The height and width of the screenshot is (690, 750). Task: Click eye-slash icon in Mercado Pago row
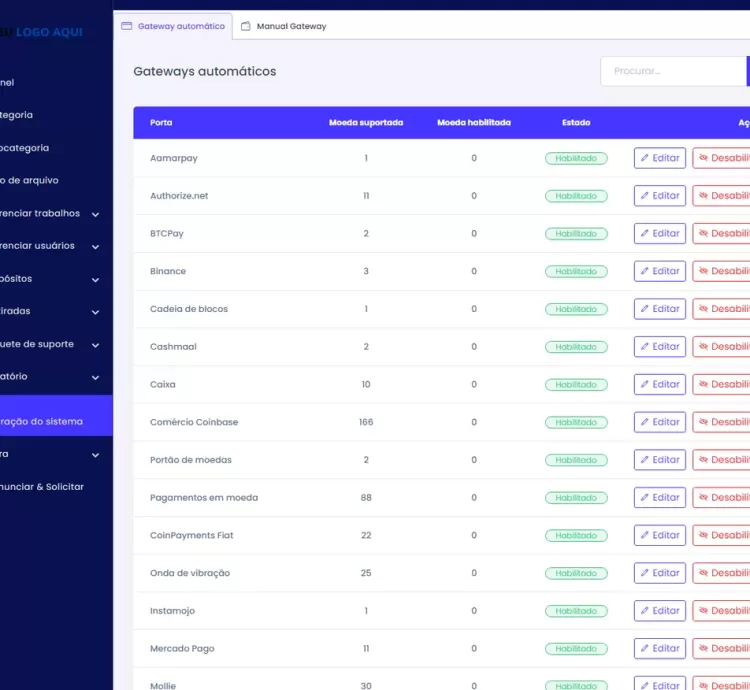tap(704, 649)
